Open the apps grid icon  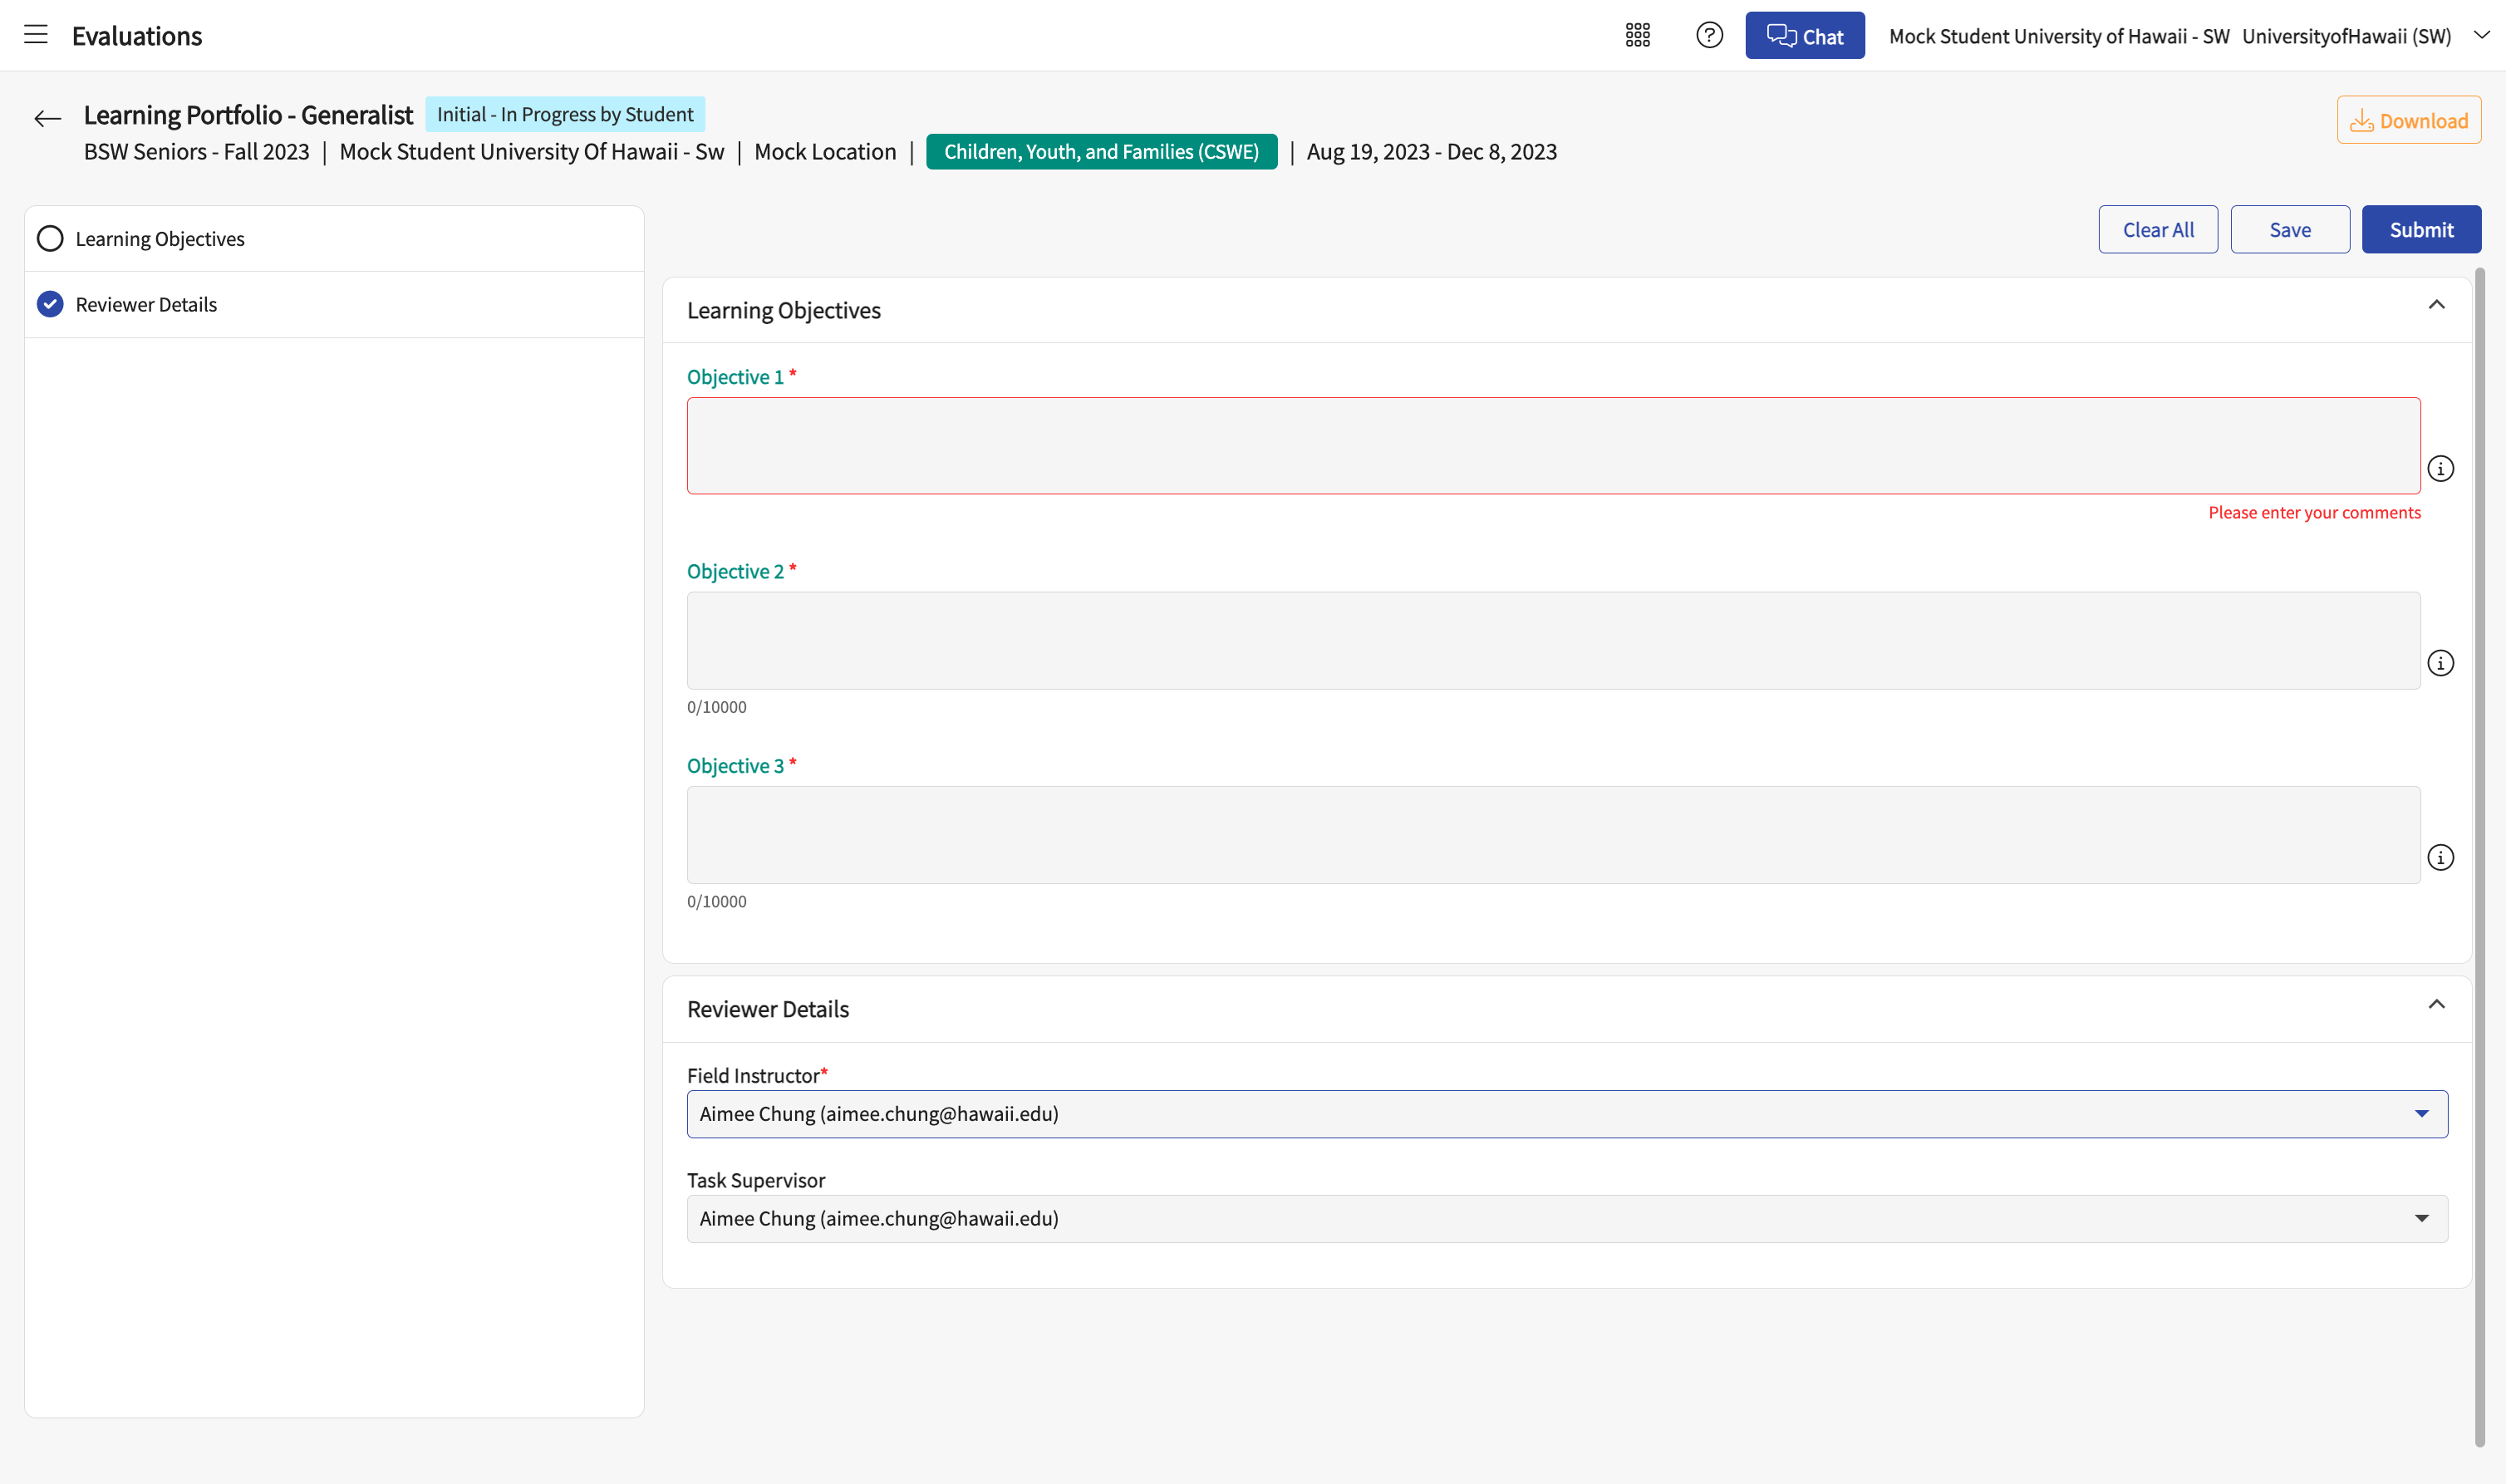1637,36
